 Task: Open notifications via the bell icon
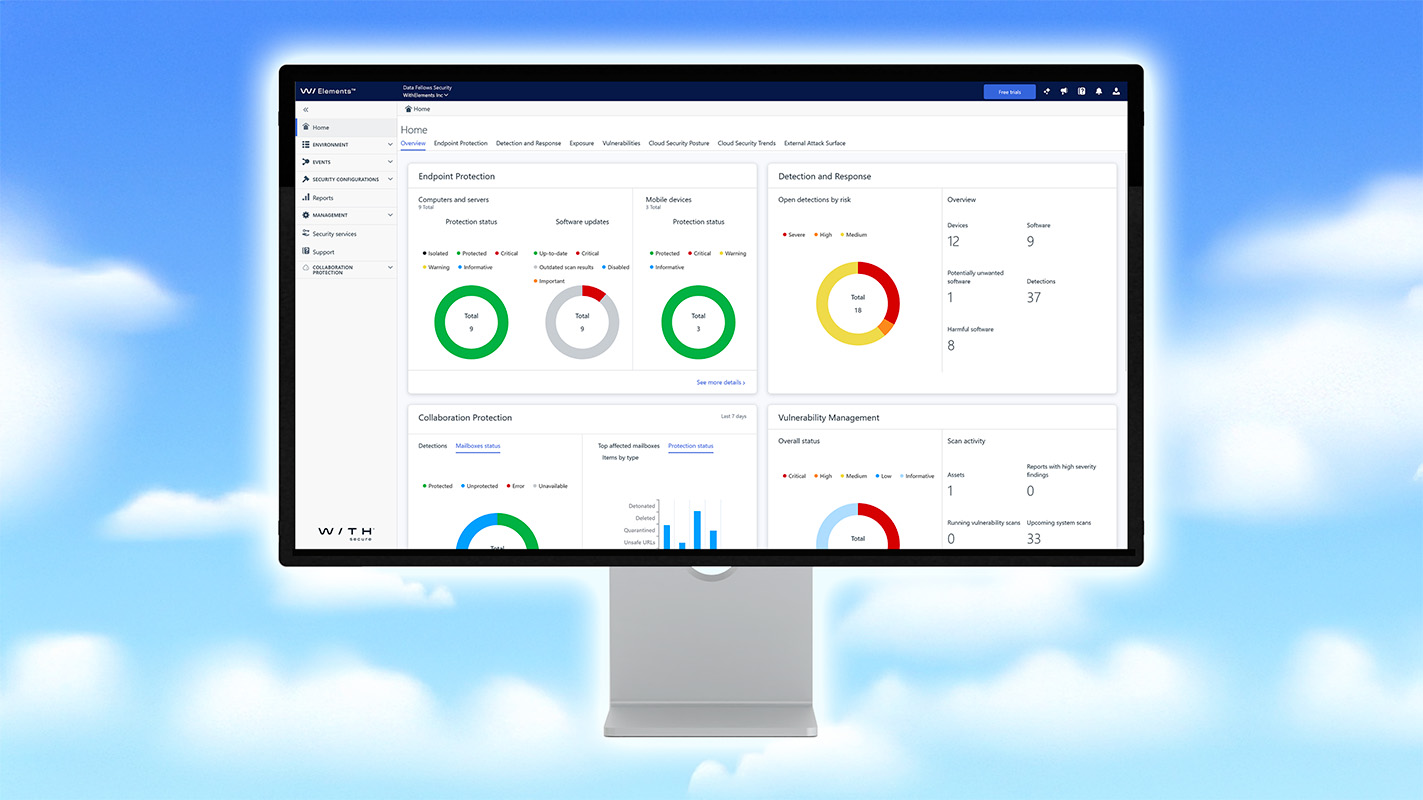[1098, 91]
